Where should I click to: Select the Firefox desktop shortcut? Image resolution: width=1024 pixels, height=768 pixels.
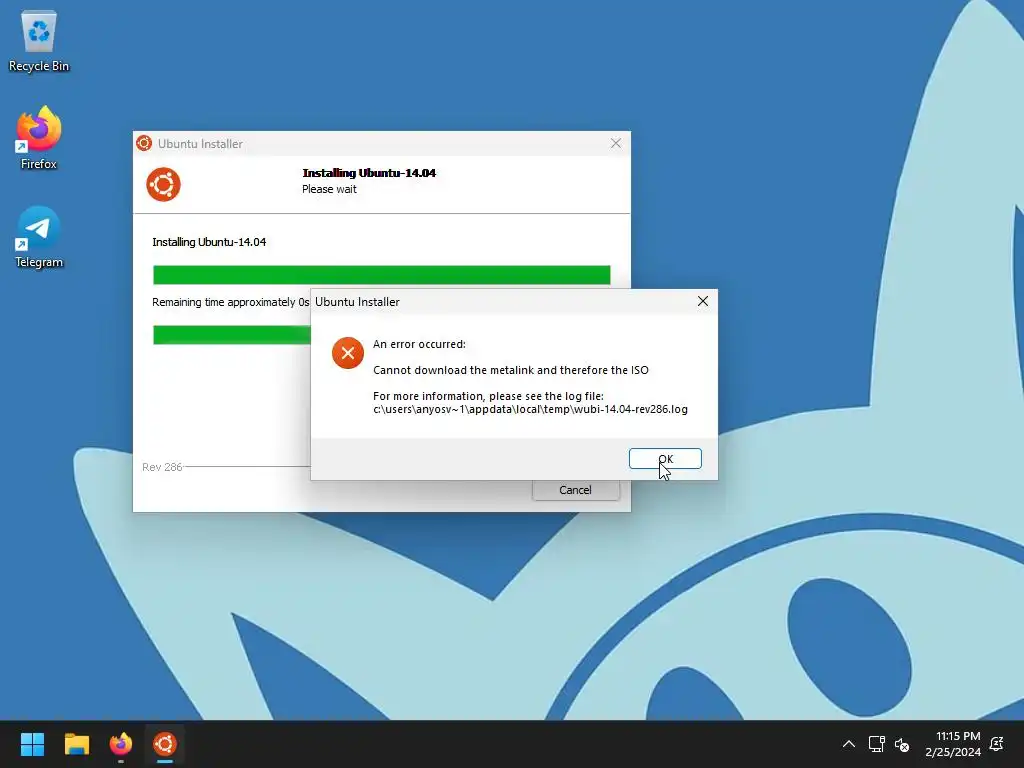(x=39, y=138)
